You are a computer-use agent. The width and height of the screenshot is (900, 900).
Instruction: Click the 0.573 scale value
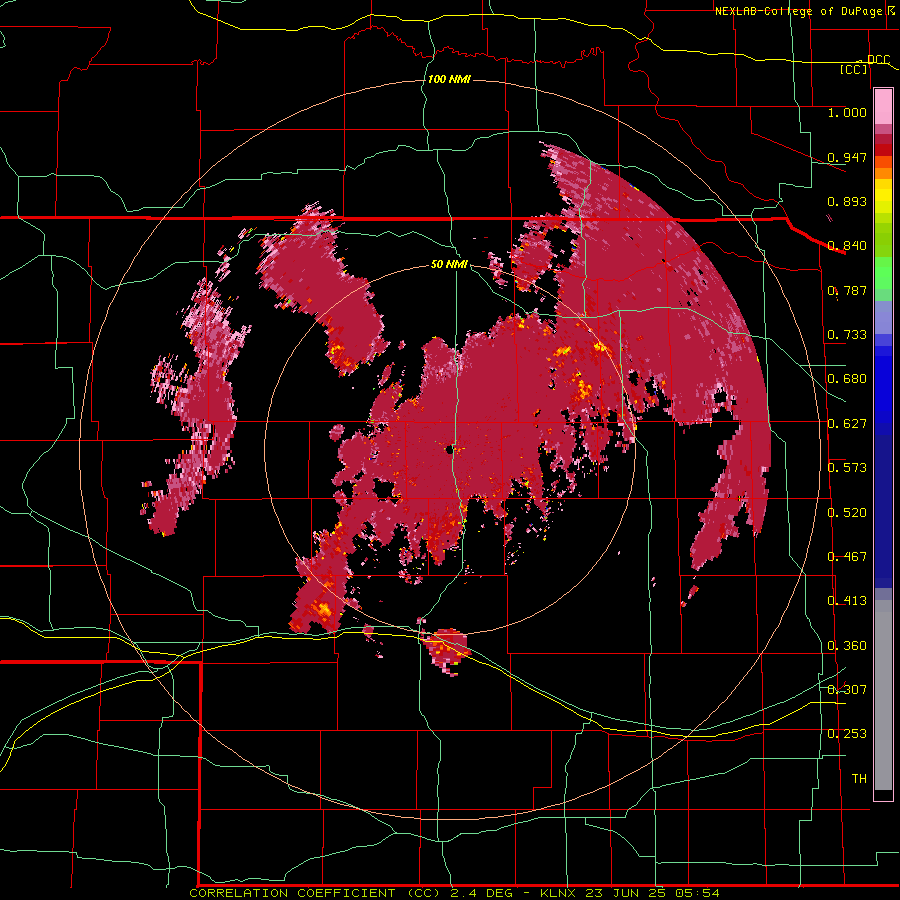tap(847, 468)
